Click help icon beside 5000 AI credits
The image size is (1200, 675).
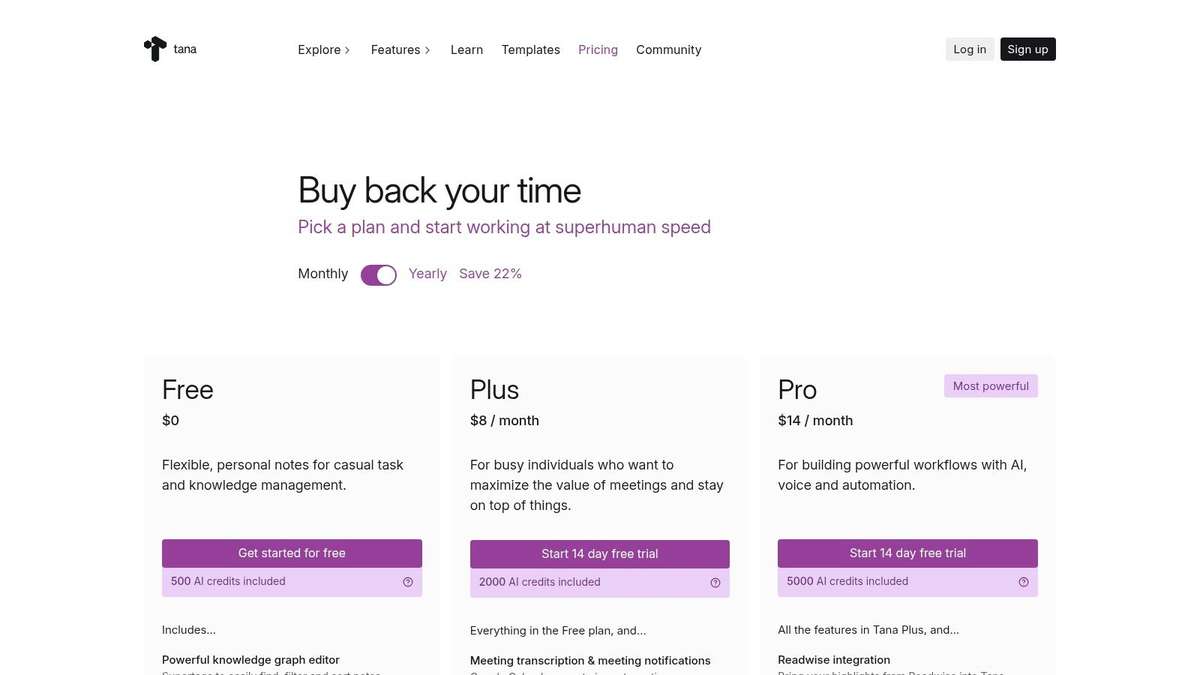[x=1023, y=582]
